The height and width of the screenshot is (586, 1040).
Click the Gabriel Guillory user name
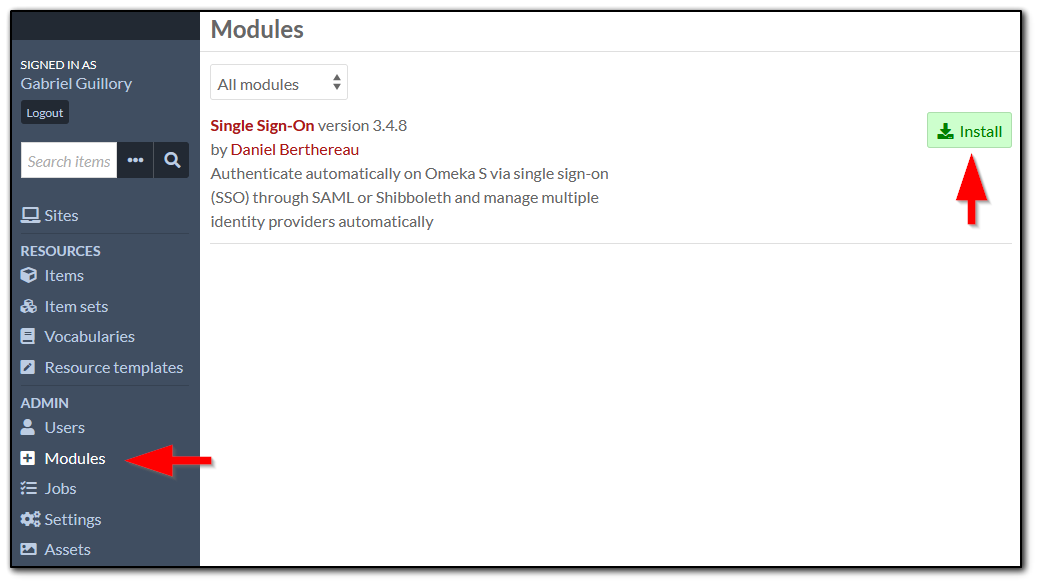76,84
